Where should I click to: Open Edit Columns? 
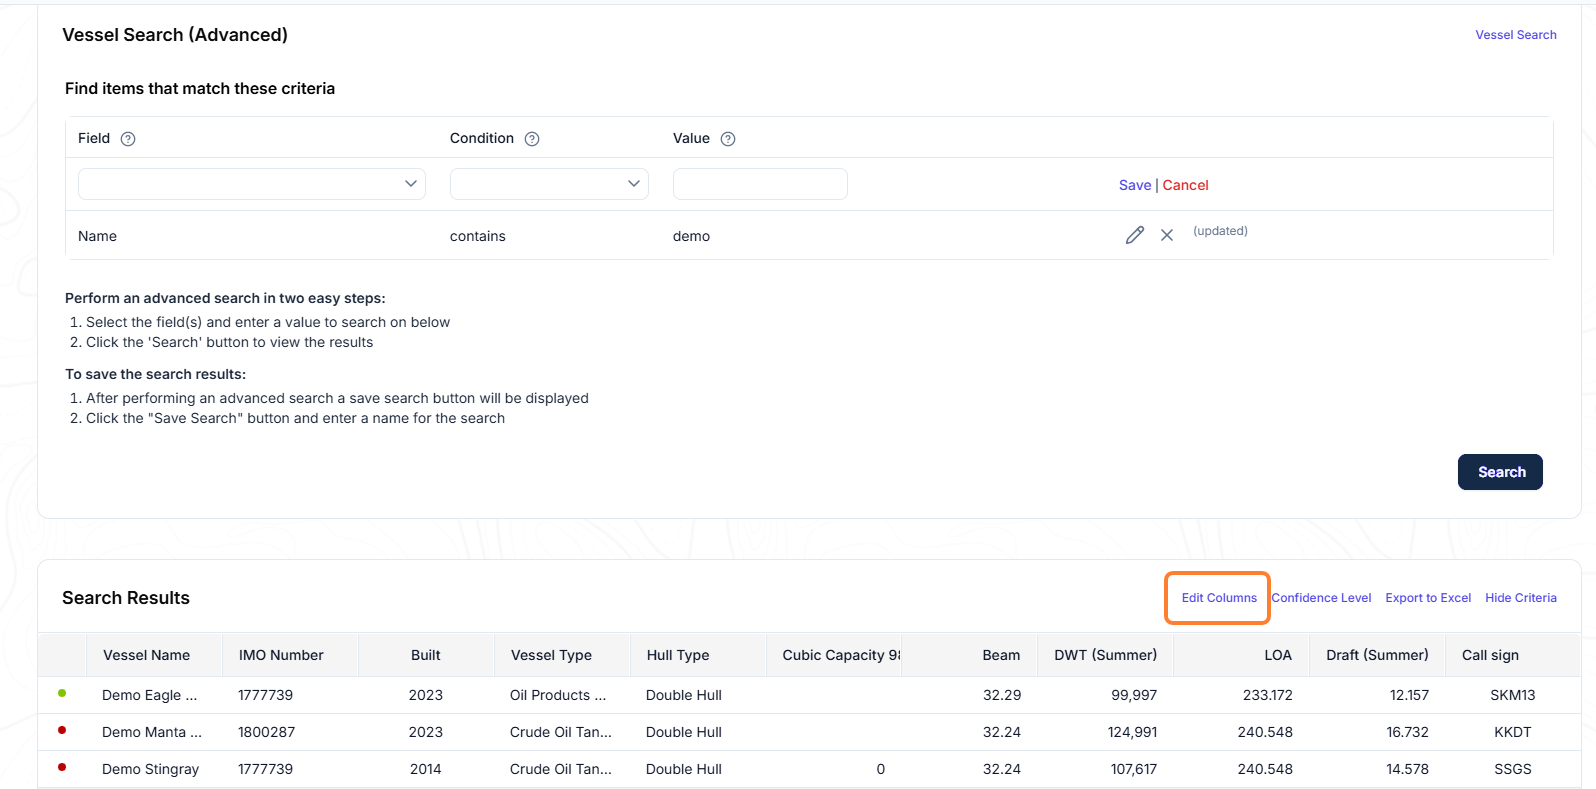coord(1219,598)
